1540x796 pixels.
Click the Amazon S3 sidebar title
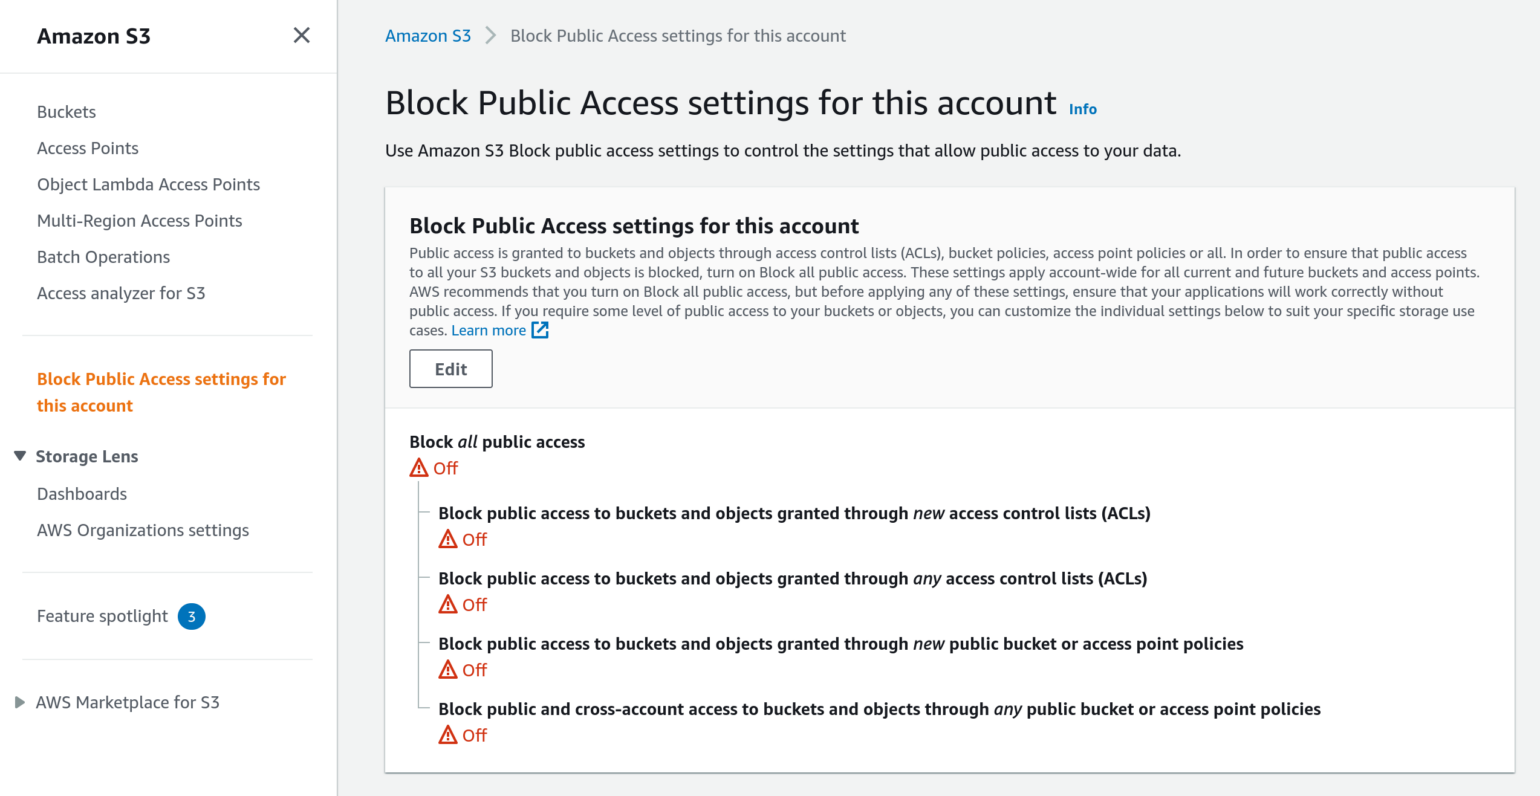coord(94,36)
